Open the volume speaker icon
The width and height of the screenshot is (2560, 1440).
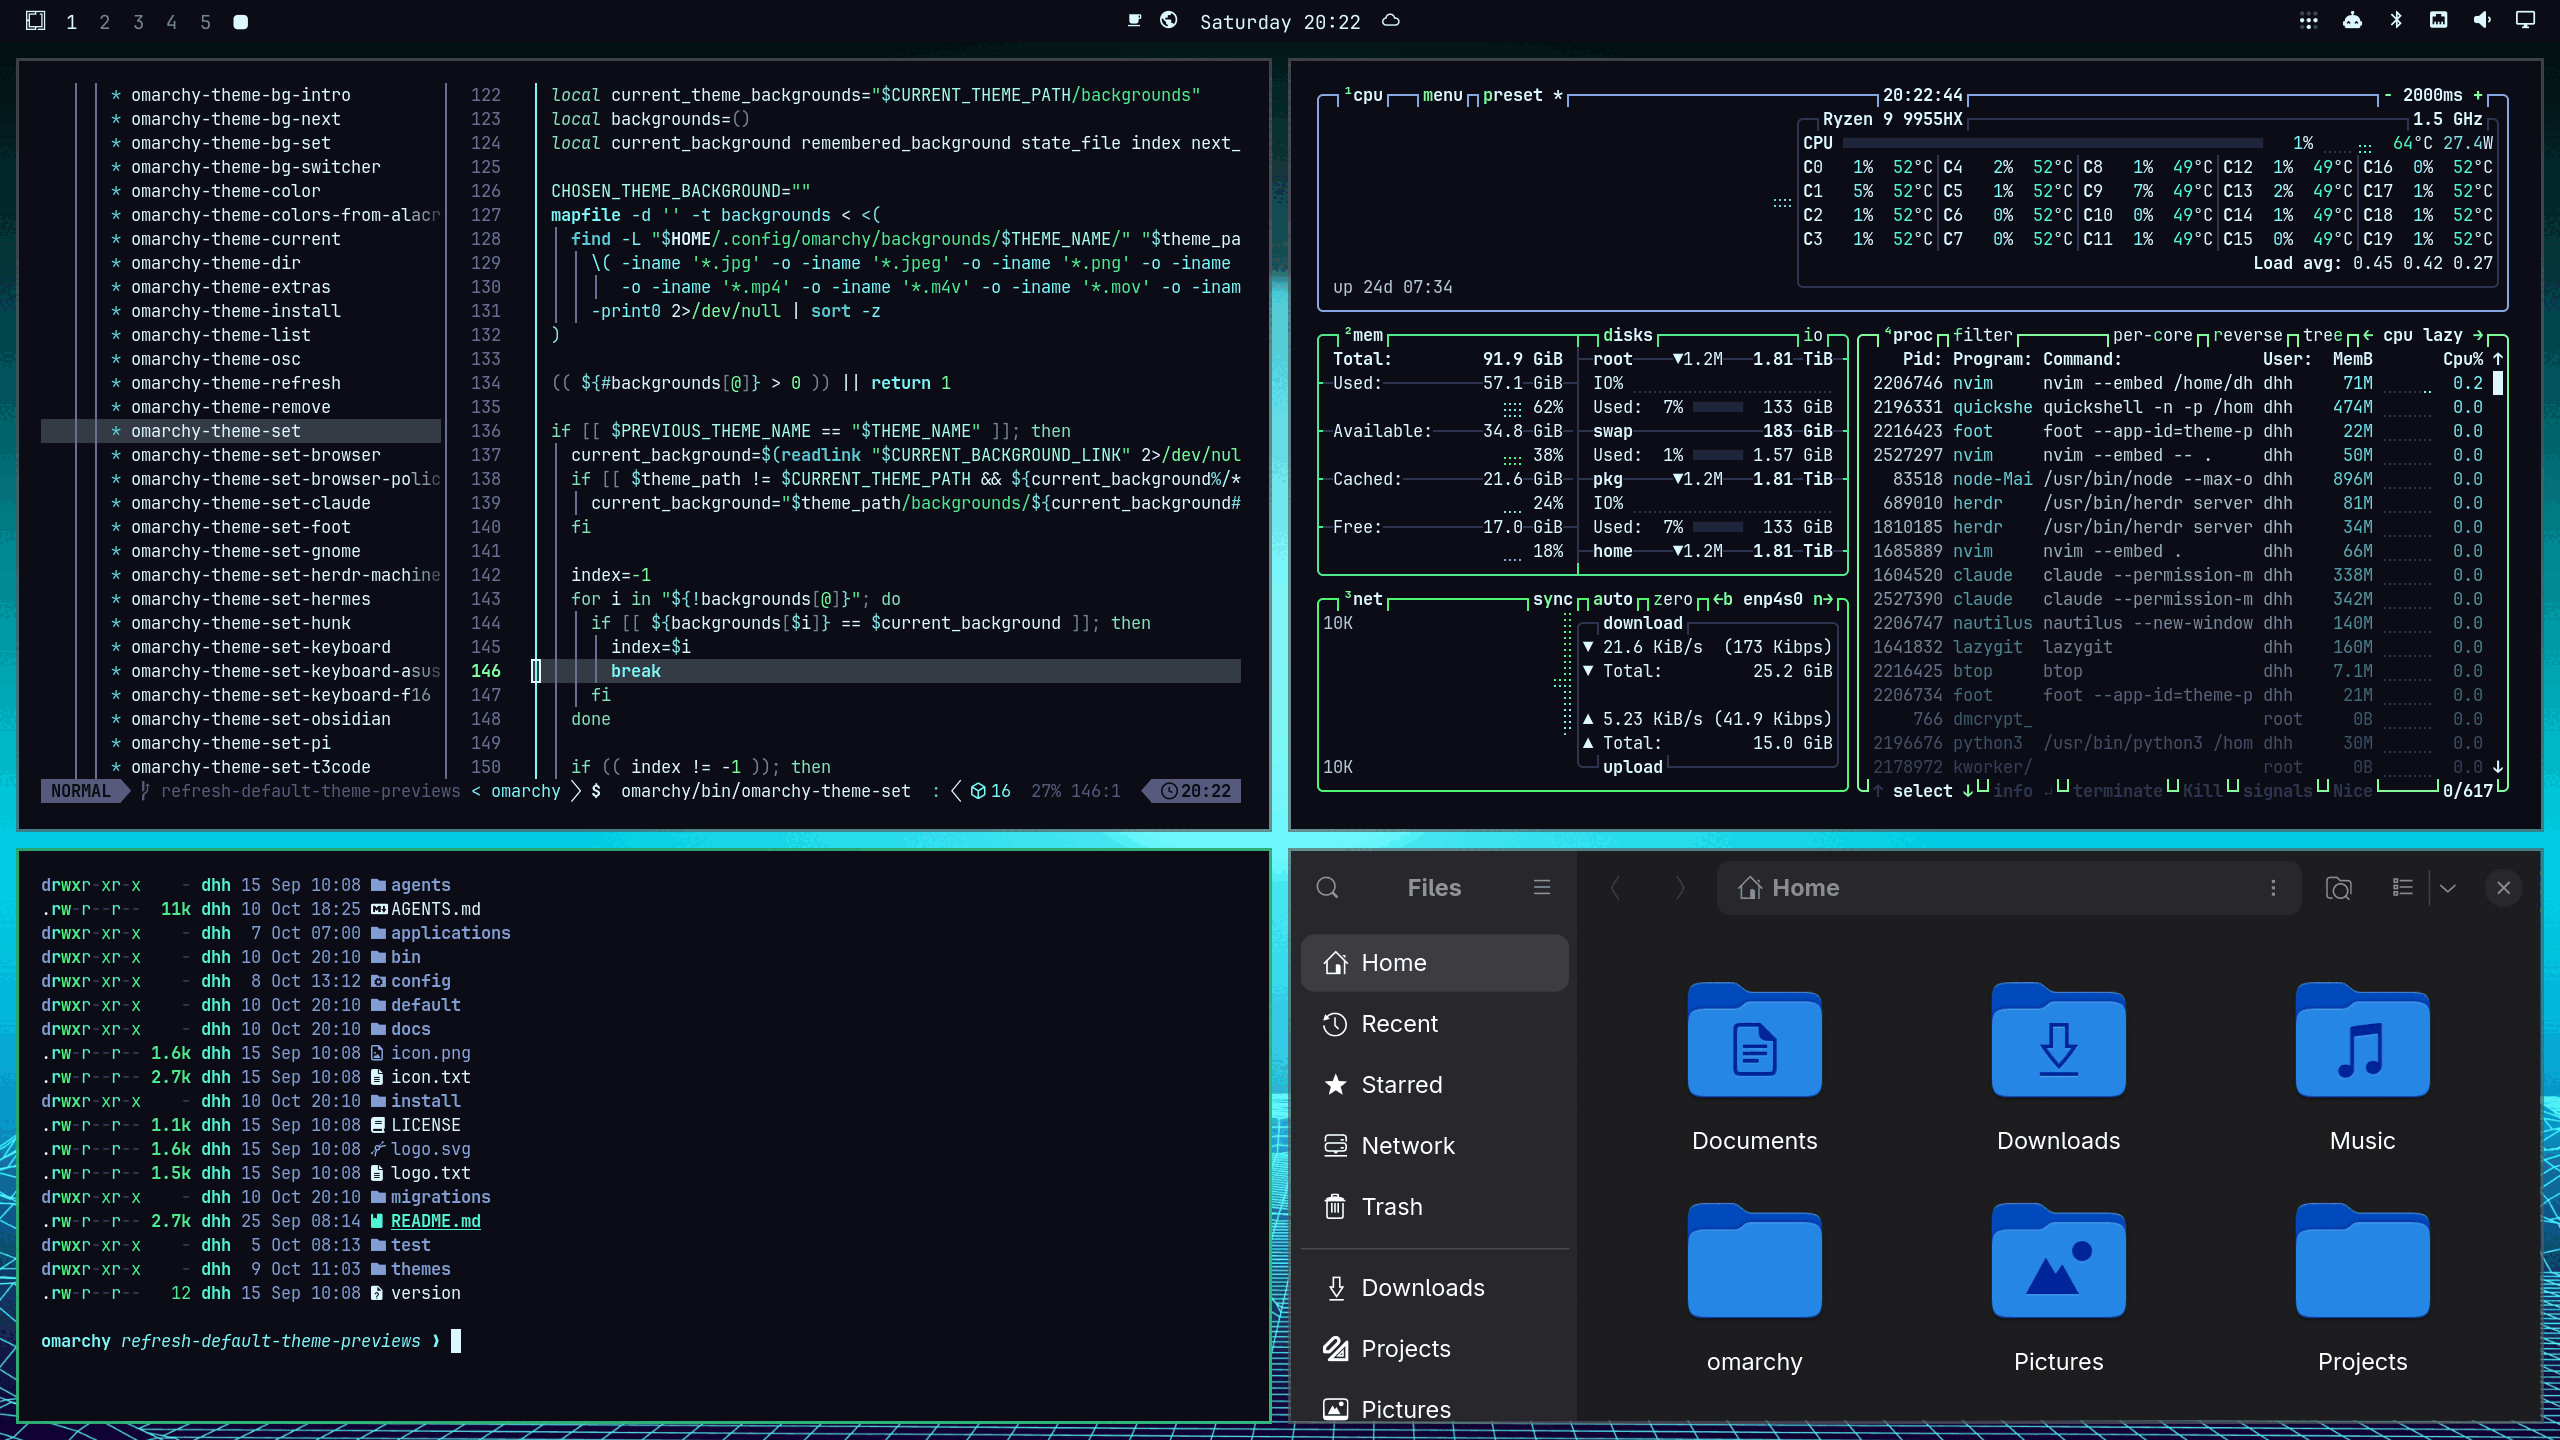pyautogui.click(x=2482, y=20)
